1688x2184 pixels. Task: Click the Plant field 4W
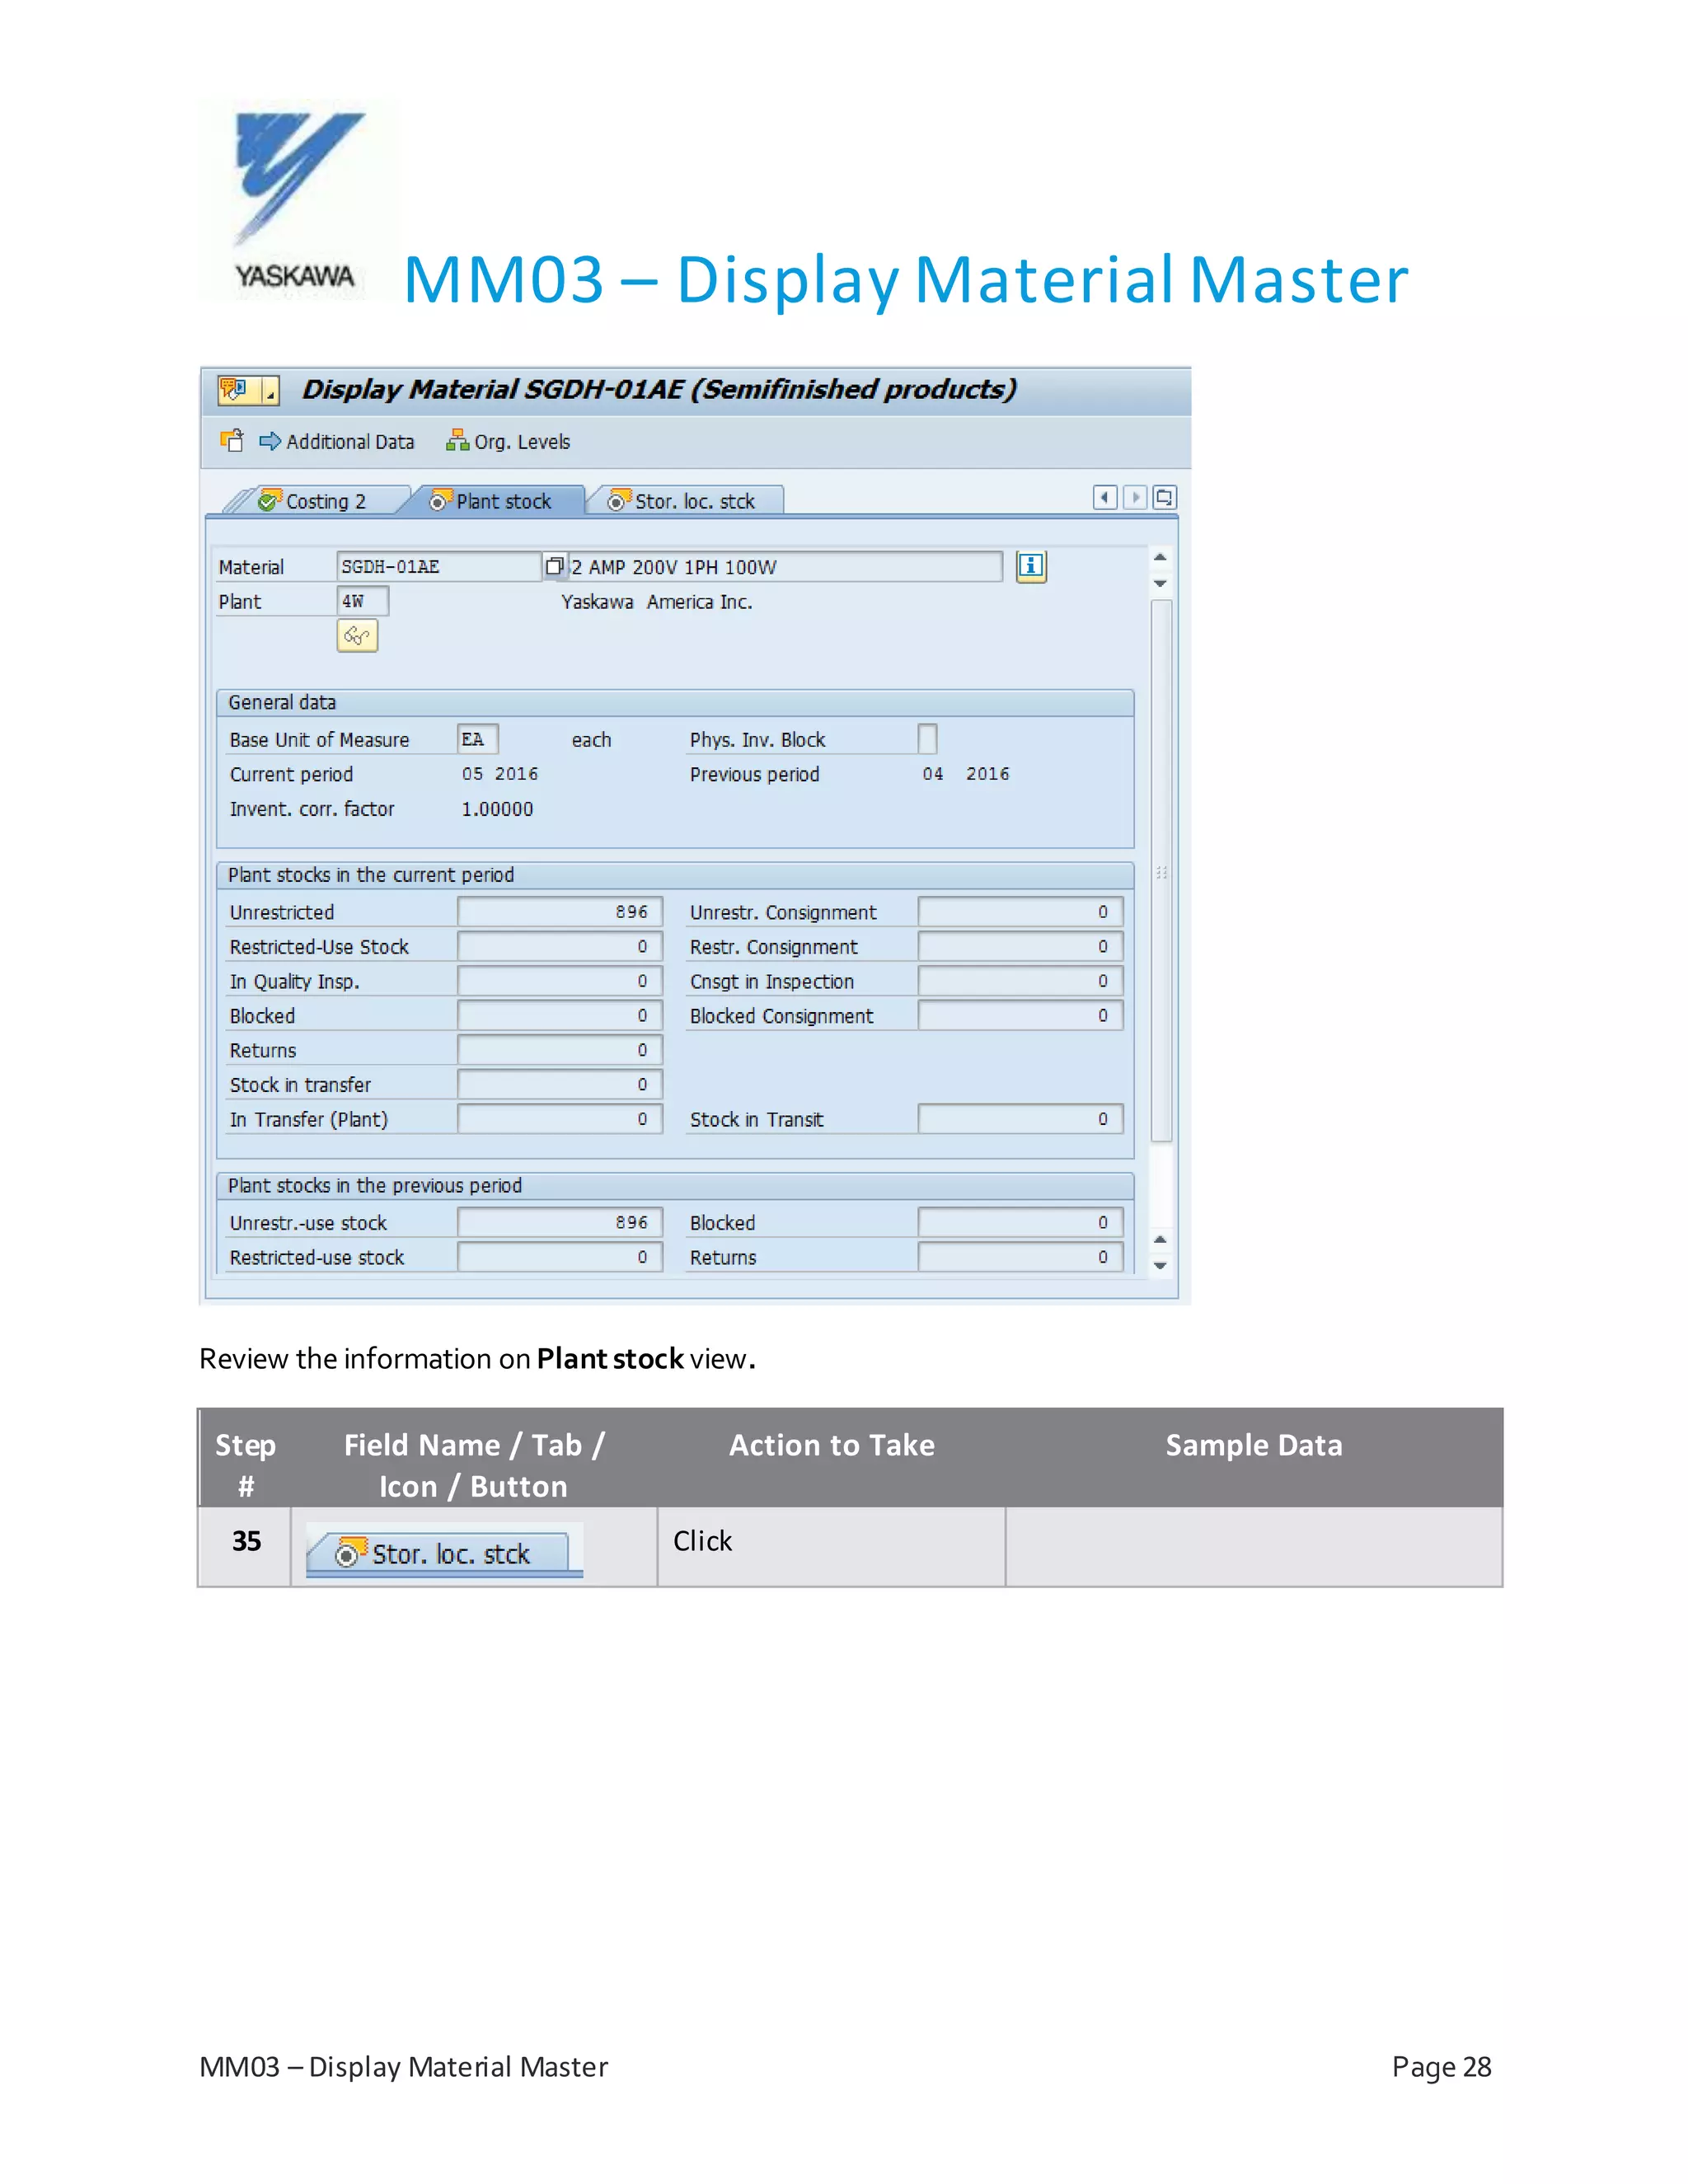(362, 602)
